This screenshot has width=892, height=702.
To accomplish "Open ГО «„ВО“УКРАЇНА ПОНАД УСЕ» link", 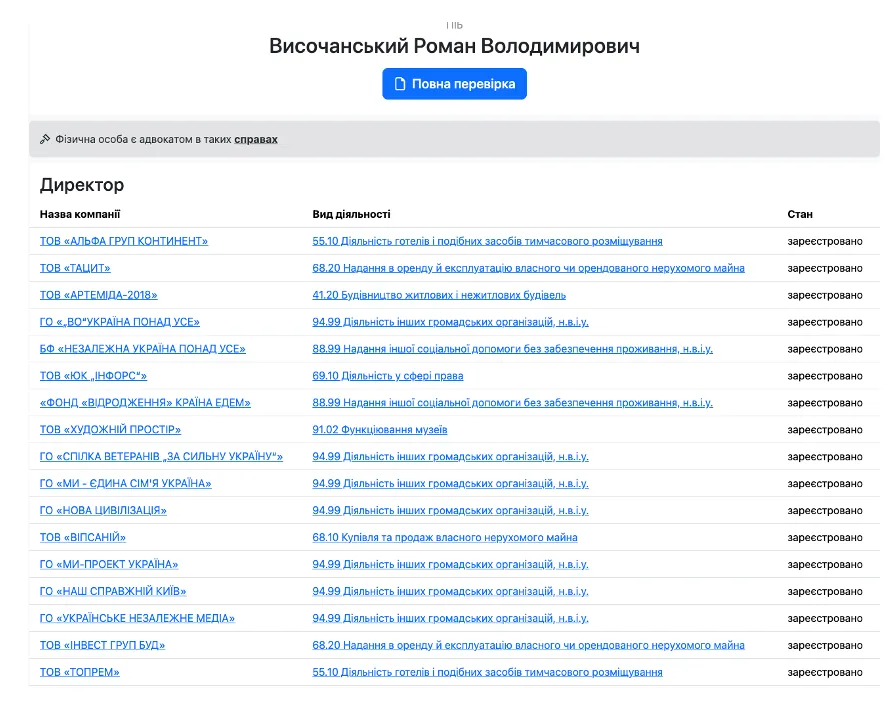I will coord(119,322).
